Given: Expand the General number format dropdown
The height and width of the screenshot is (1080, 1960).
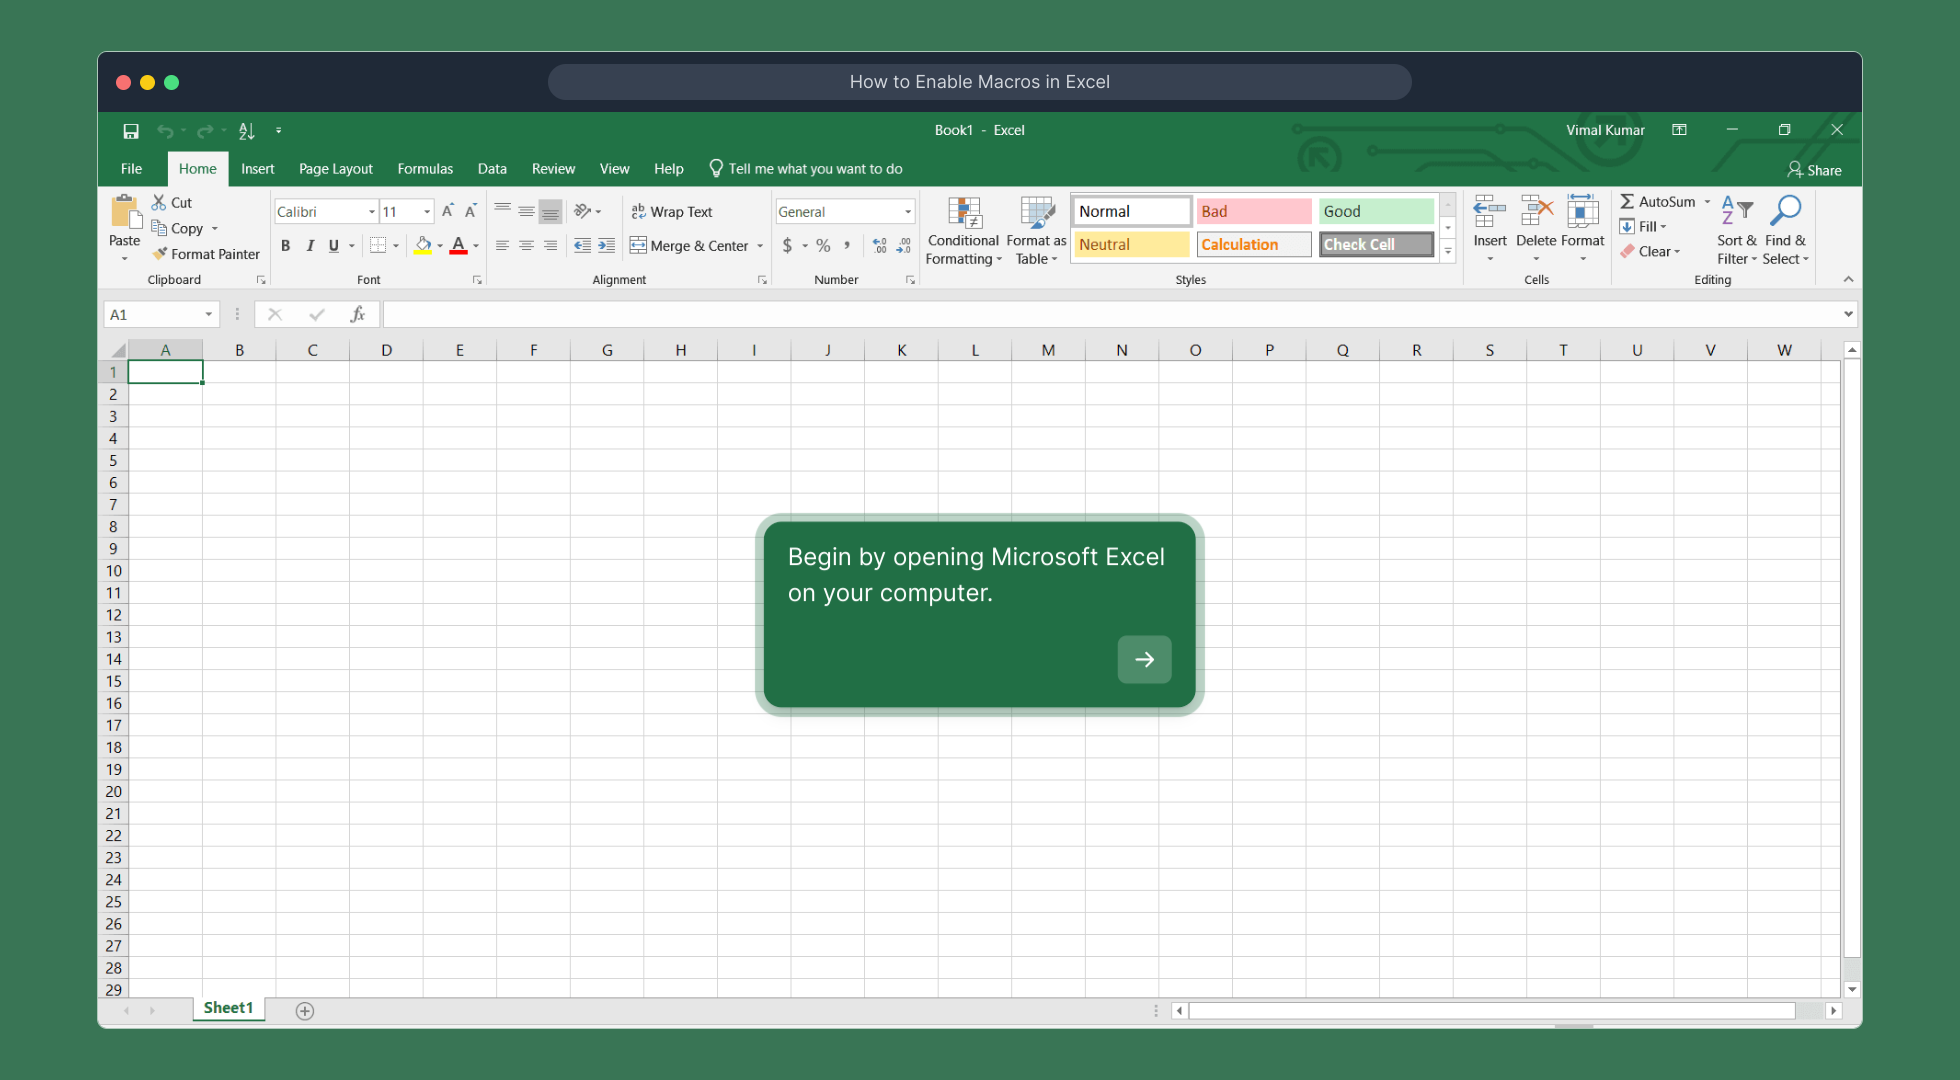Looking at the screenshot, I should click(x=908, y=212).
